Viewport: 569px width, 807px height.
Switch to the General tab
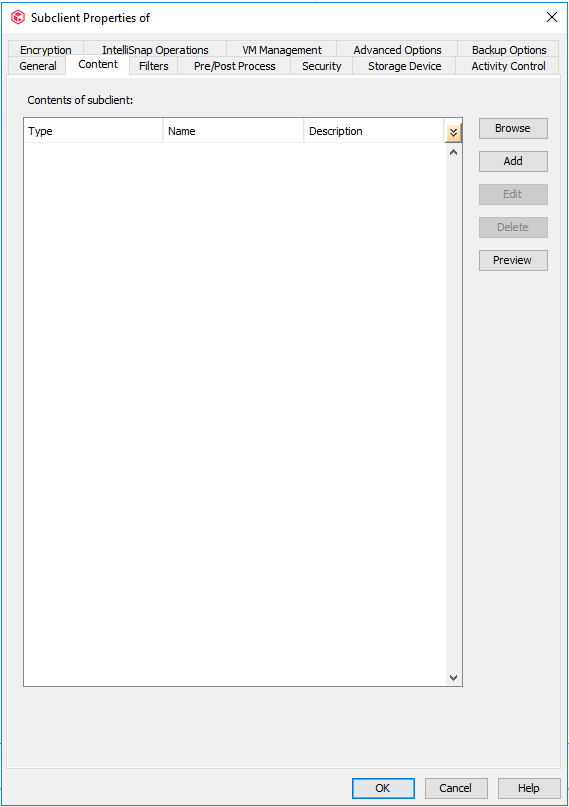point(38,66)
